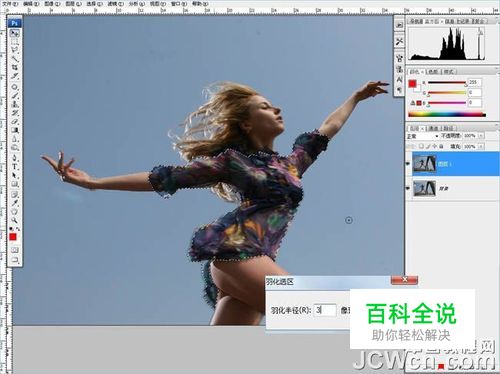Toggle visibility of 图层 1 layer

(x=408, y=164)
